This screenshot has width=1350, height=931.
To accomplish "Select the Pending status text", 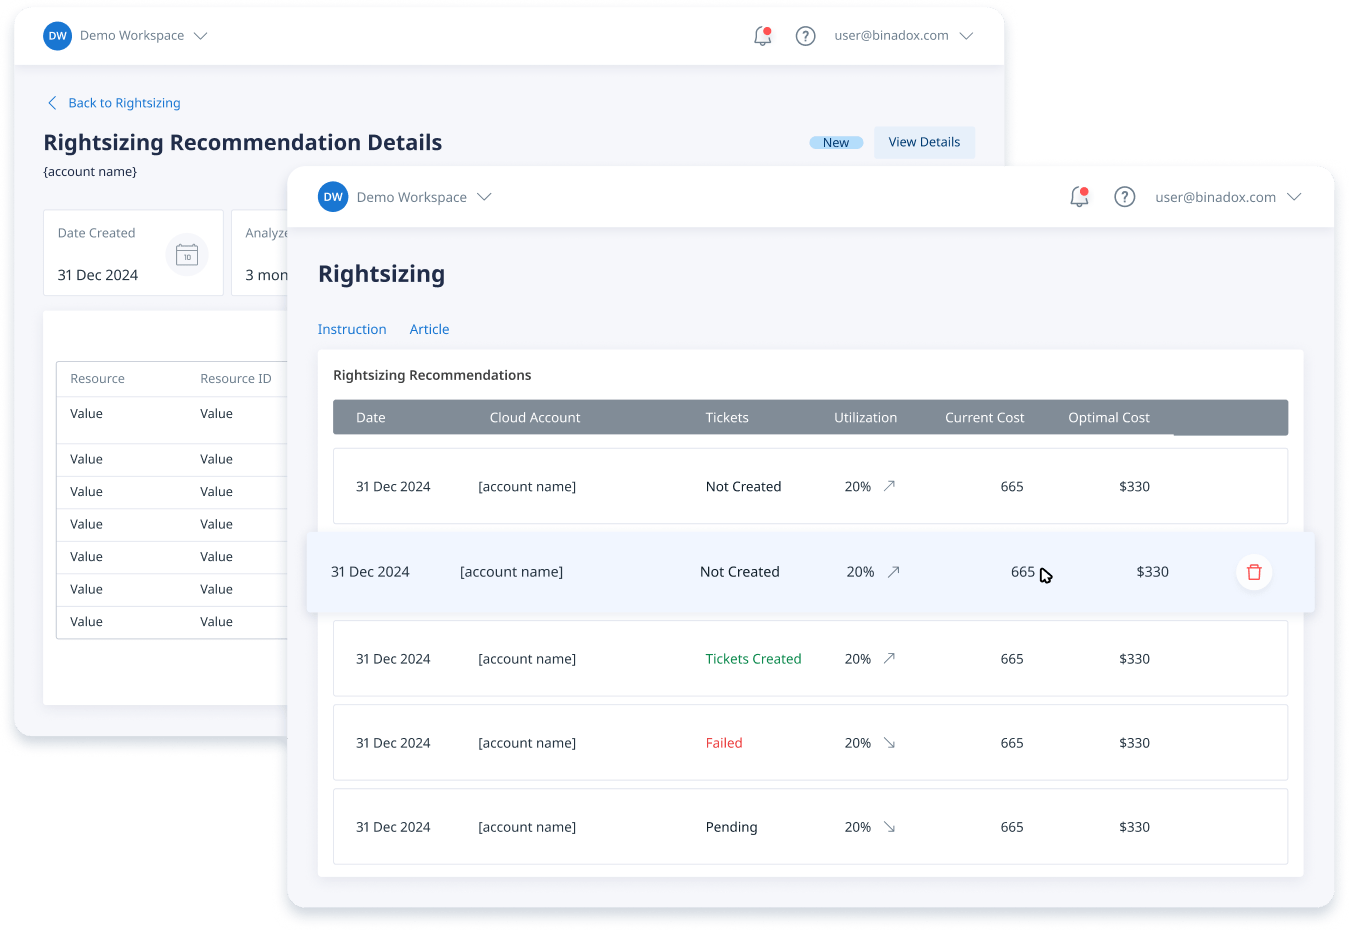I will pos(731,827).
